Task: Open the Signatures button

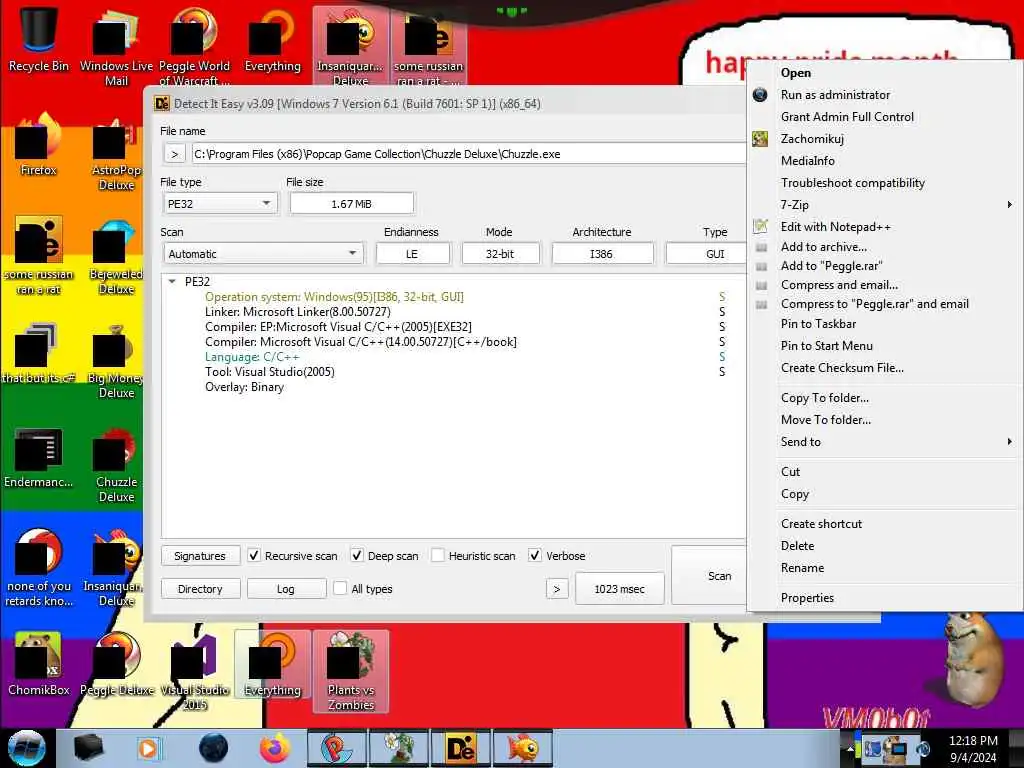Action: click(200, 556)
